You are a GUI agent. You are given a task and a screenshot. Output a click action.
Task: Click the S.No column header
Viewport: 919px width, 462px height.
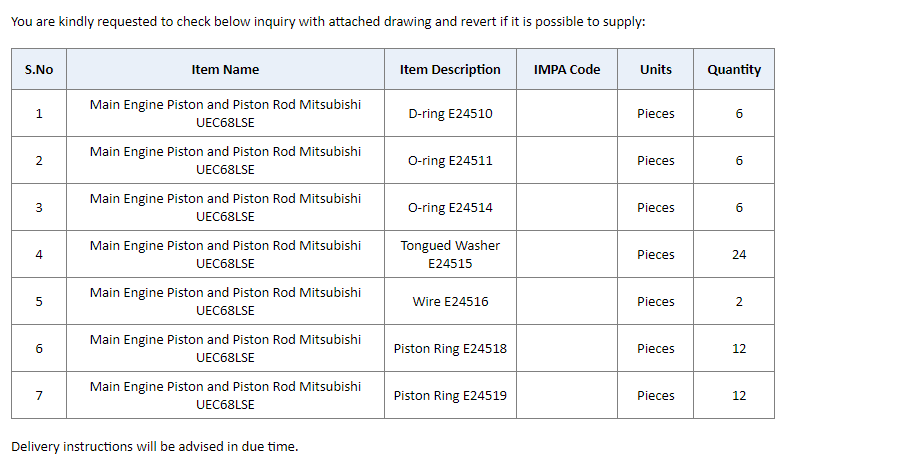point(39,69)
